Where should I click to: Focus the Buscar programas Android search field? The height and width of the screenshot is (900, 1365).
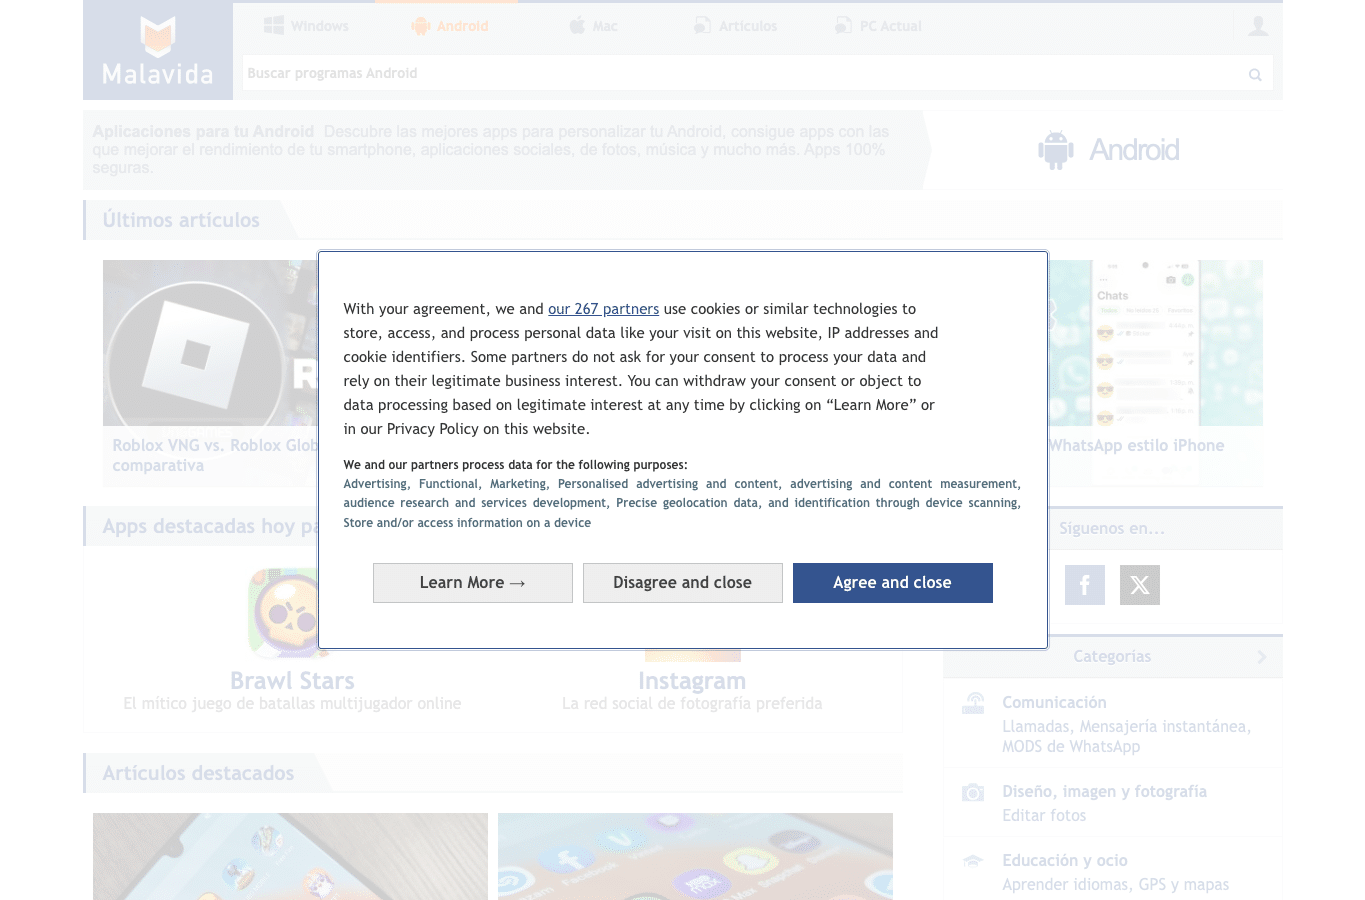[740, 73]
